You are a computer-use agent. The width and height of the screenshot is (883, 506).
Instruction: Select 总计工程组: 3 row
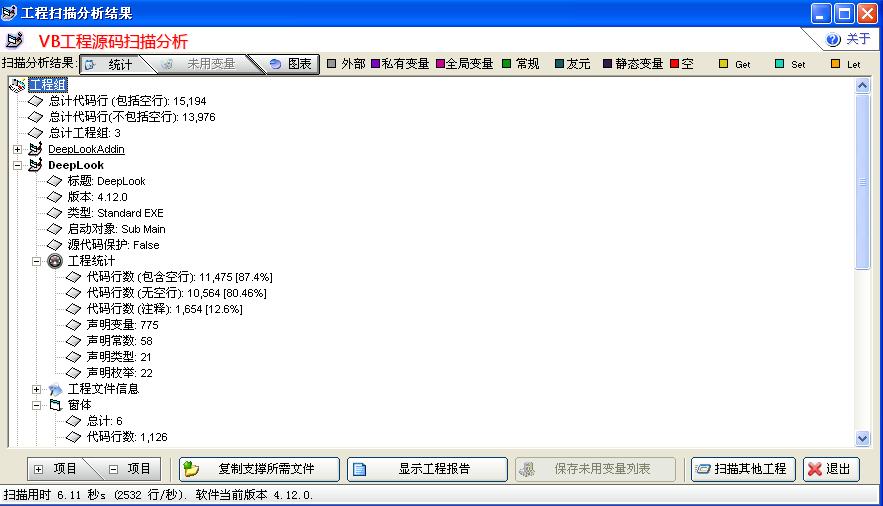point(84,133)
